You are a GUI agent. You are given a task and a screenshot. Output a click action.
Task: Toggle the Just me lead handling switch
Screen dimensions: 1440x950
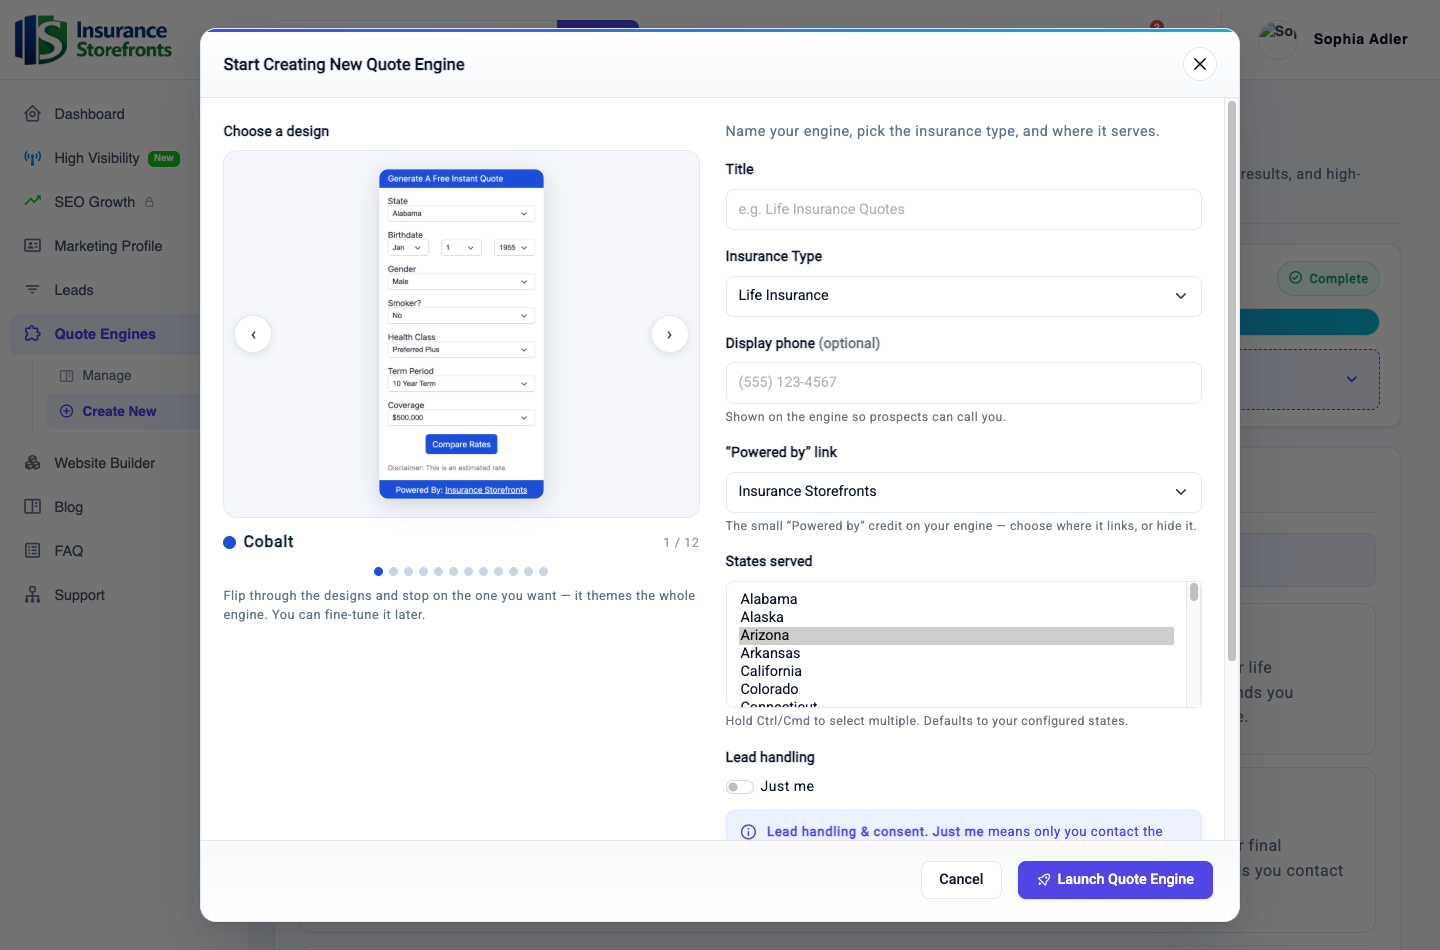click(x=740, y=787)
